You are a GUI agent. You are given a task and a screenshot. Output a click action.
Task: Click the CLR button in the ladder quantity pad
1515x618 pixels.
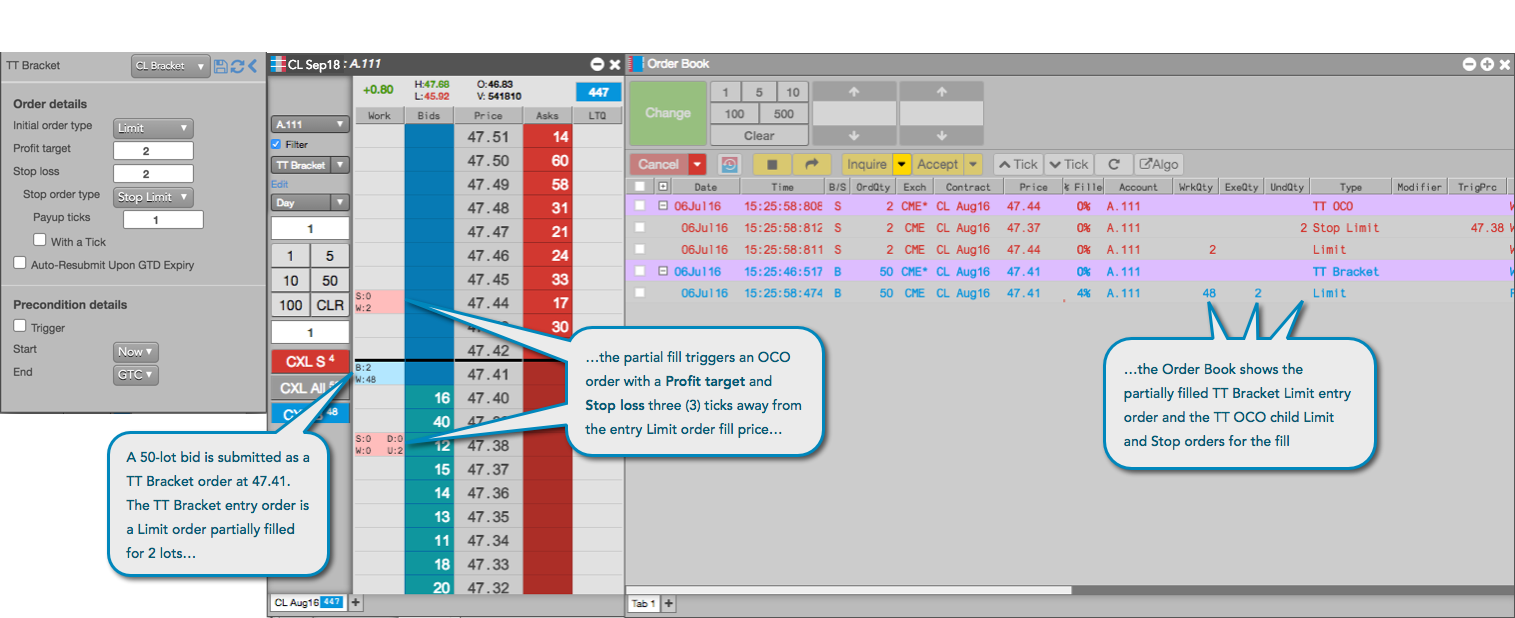329,305
